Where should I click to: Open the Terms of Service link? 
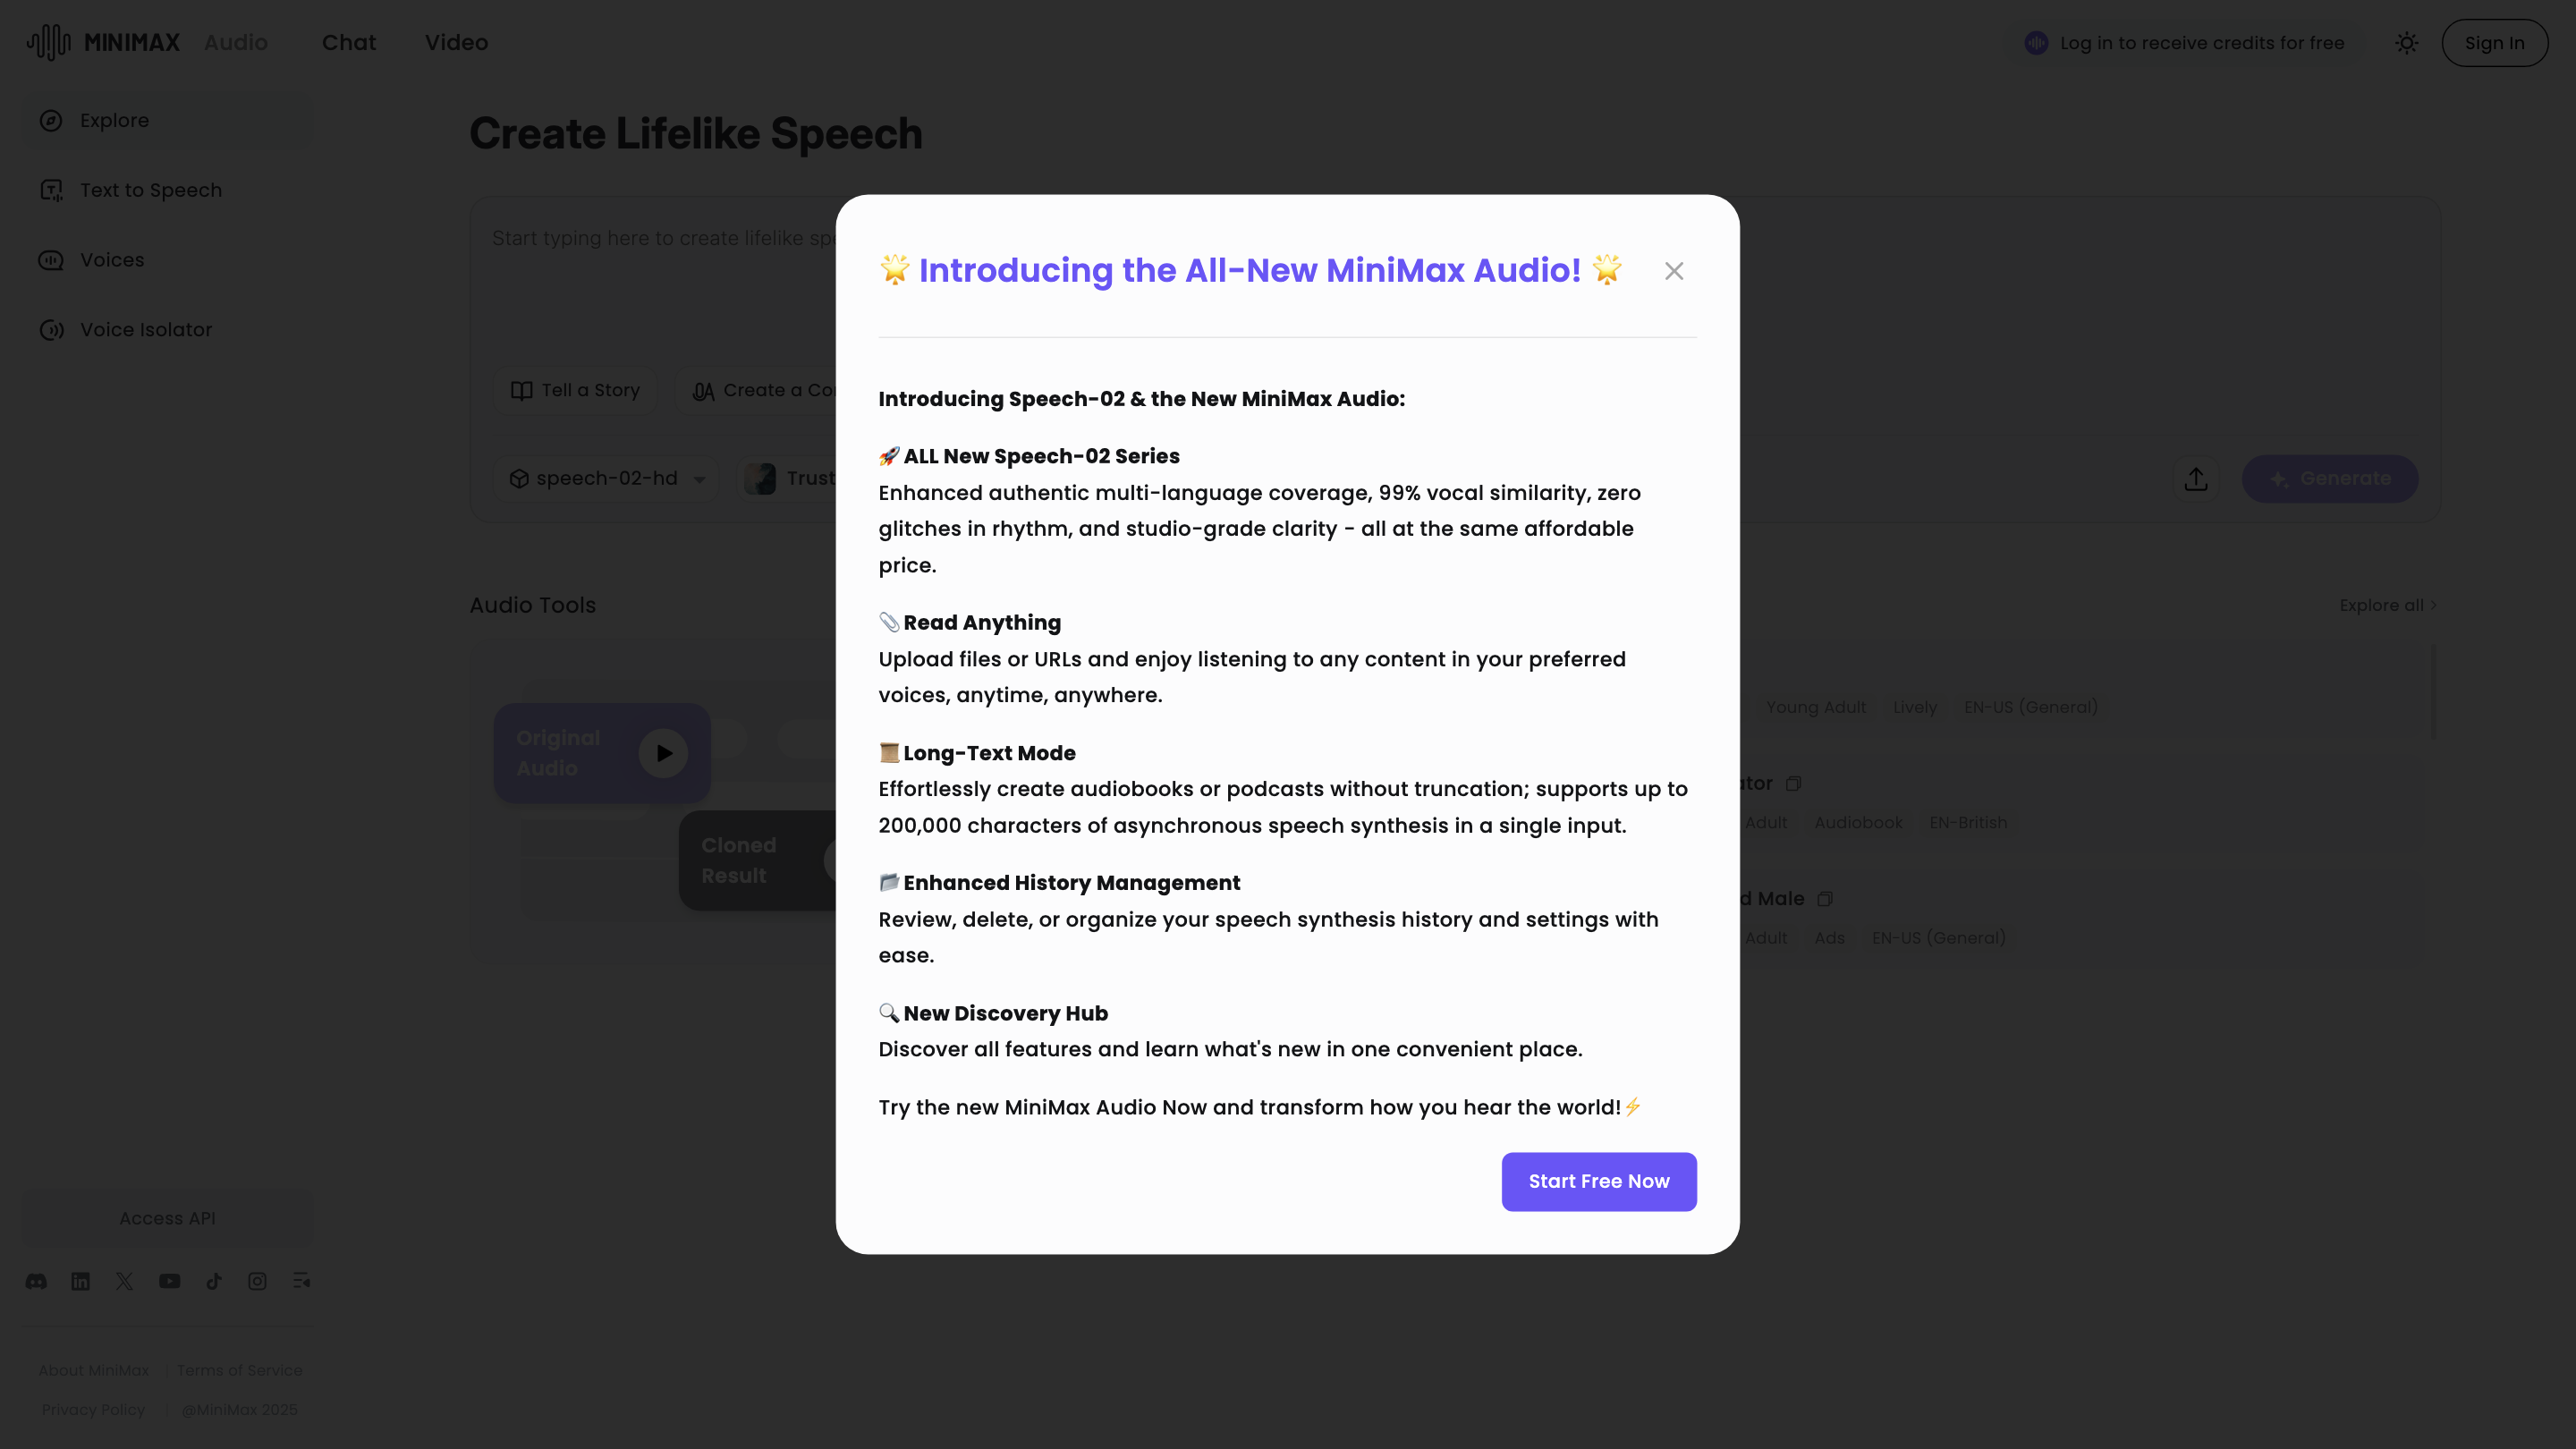(239, 1370)
